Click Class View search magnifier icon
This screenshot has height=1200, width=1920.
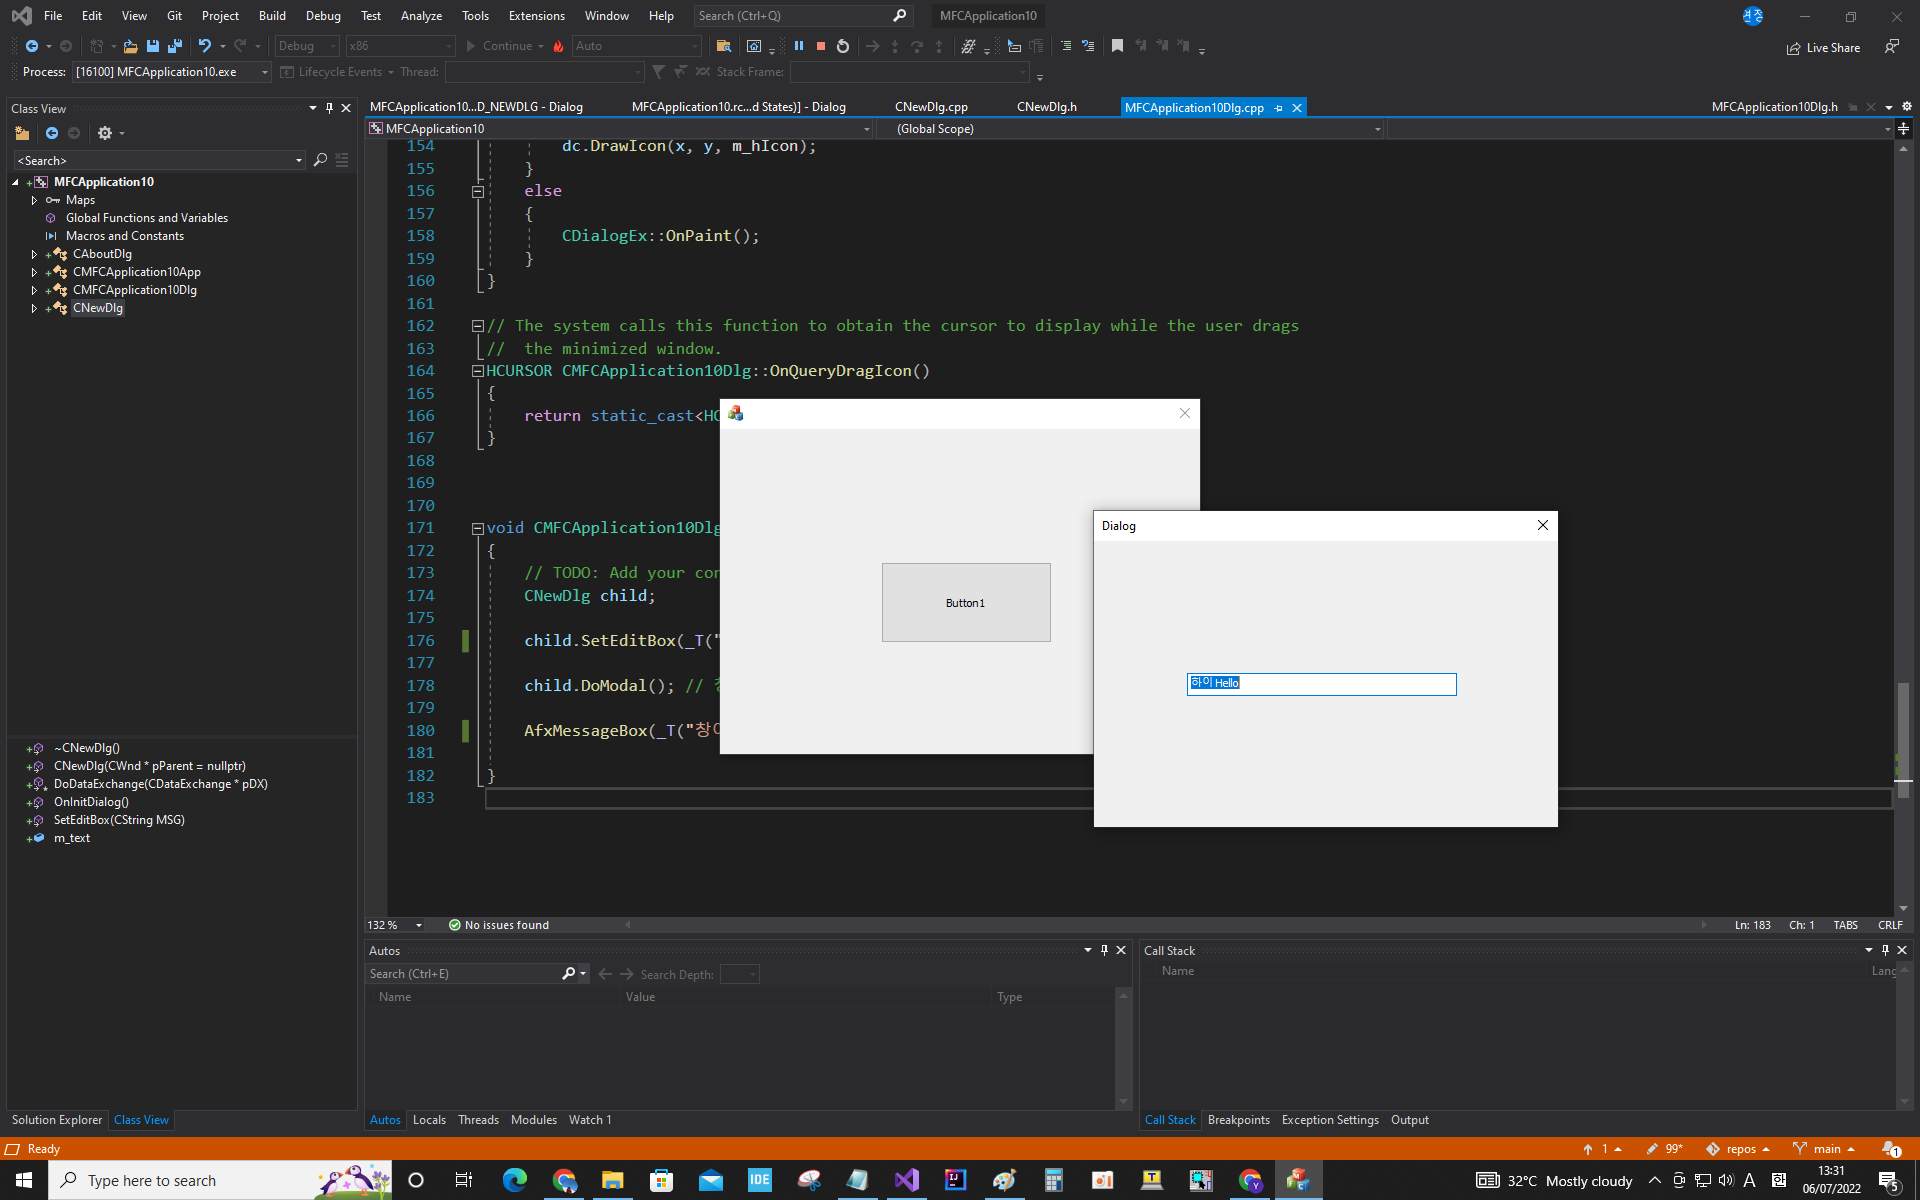point(320,160)
